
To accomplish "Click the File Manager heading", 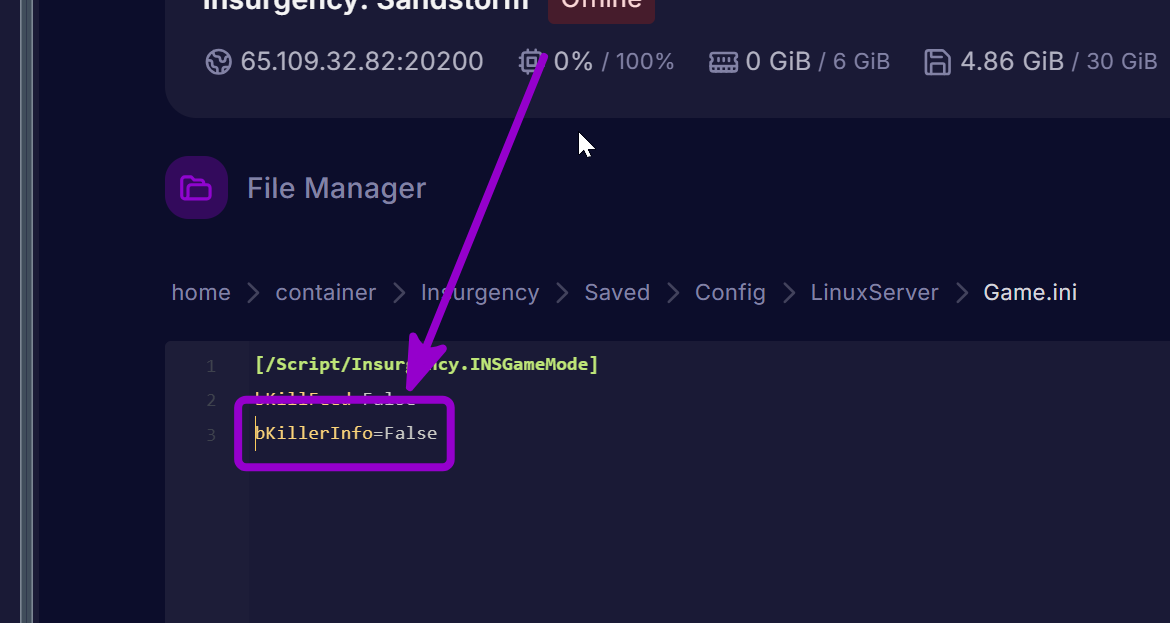I will pos(337,188).
